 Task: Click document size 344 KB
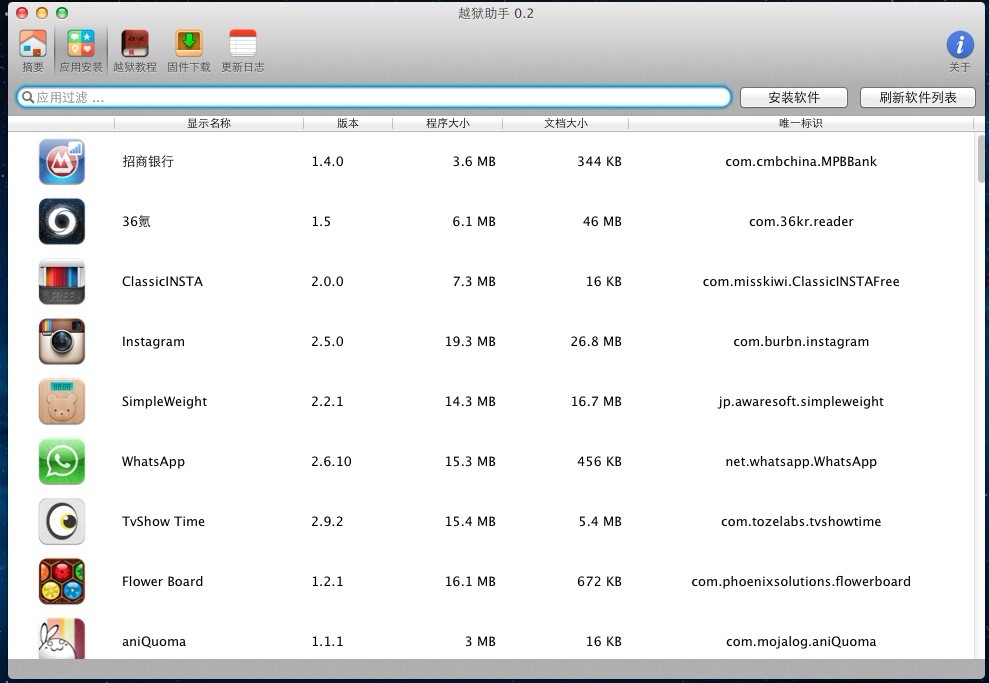pyautogui.click(x=599, y=161)
